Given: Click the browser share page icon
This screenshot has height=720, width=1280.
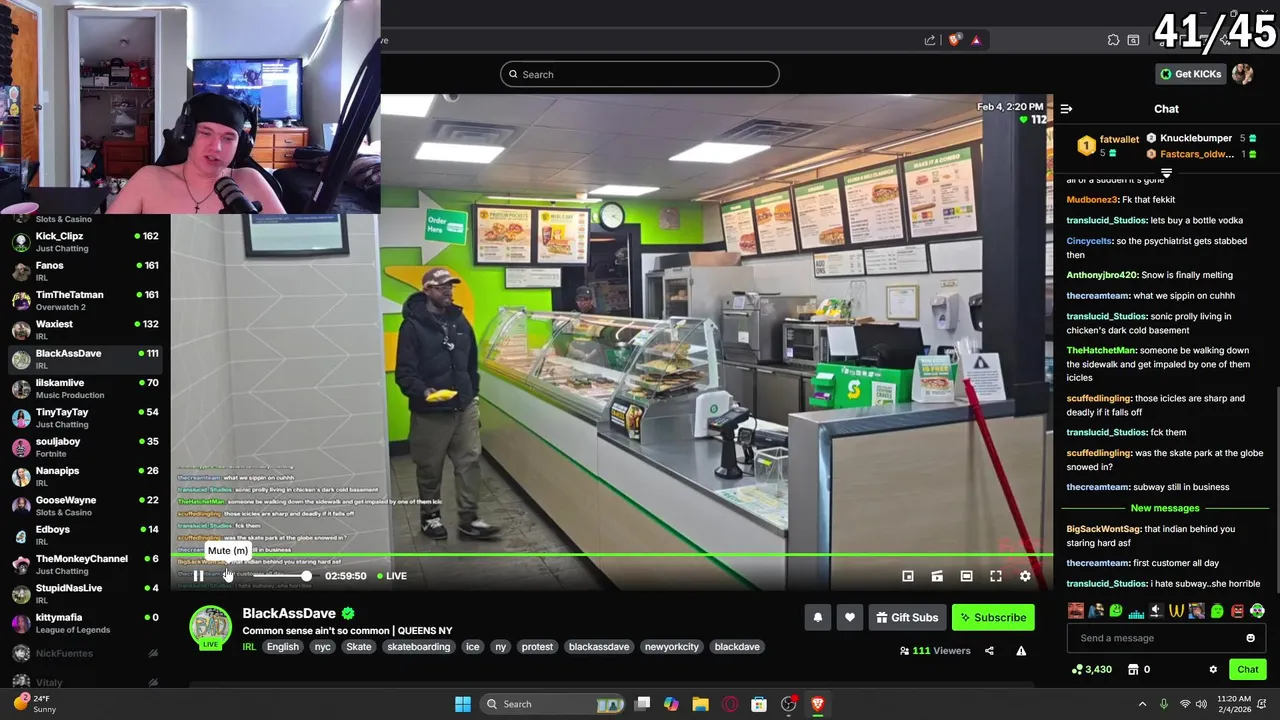Looking at the screenshot, I should coord(930,40).
